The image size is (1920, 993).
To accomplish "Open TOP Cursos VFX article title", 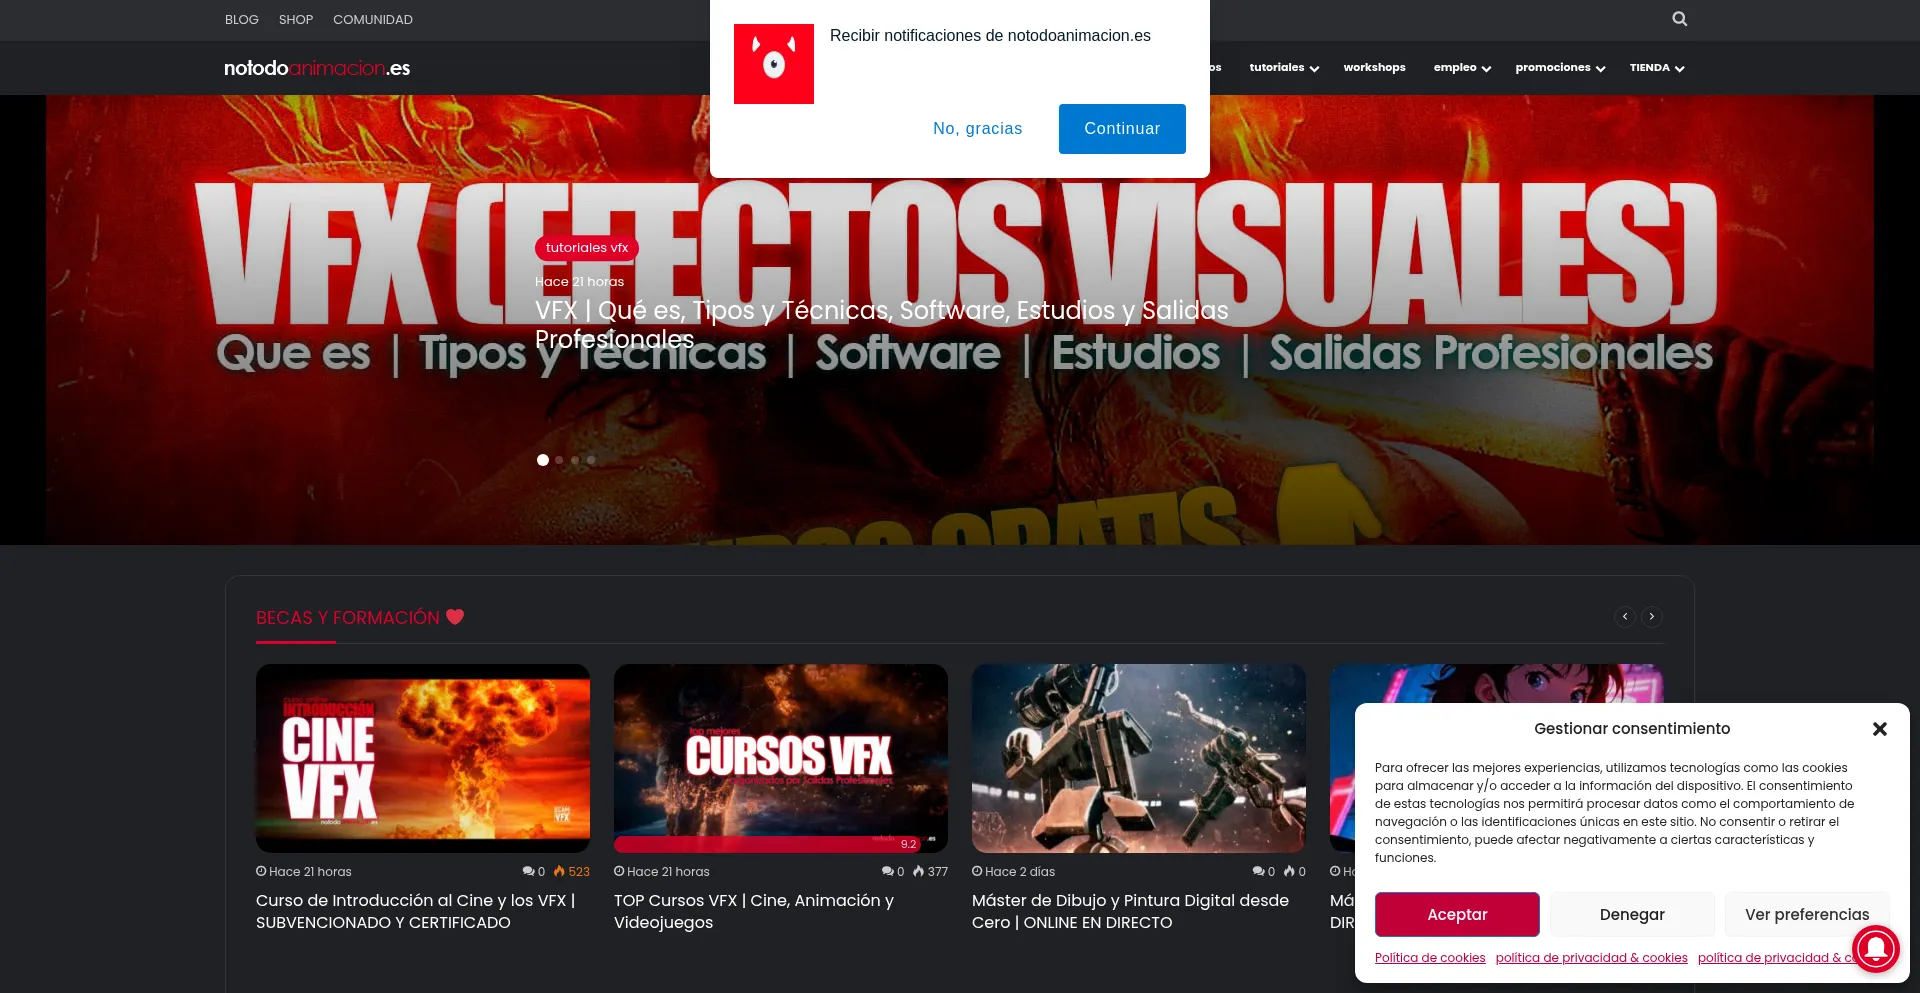I will tap(754, 912).
